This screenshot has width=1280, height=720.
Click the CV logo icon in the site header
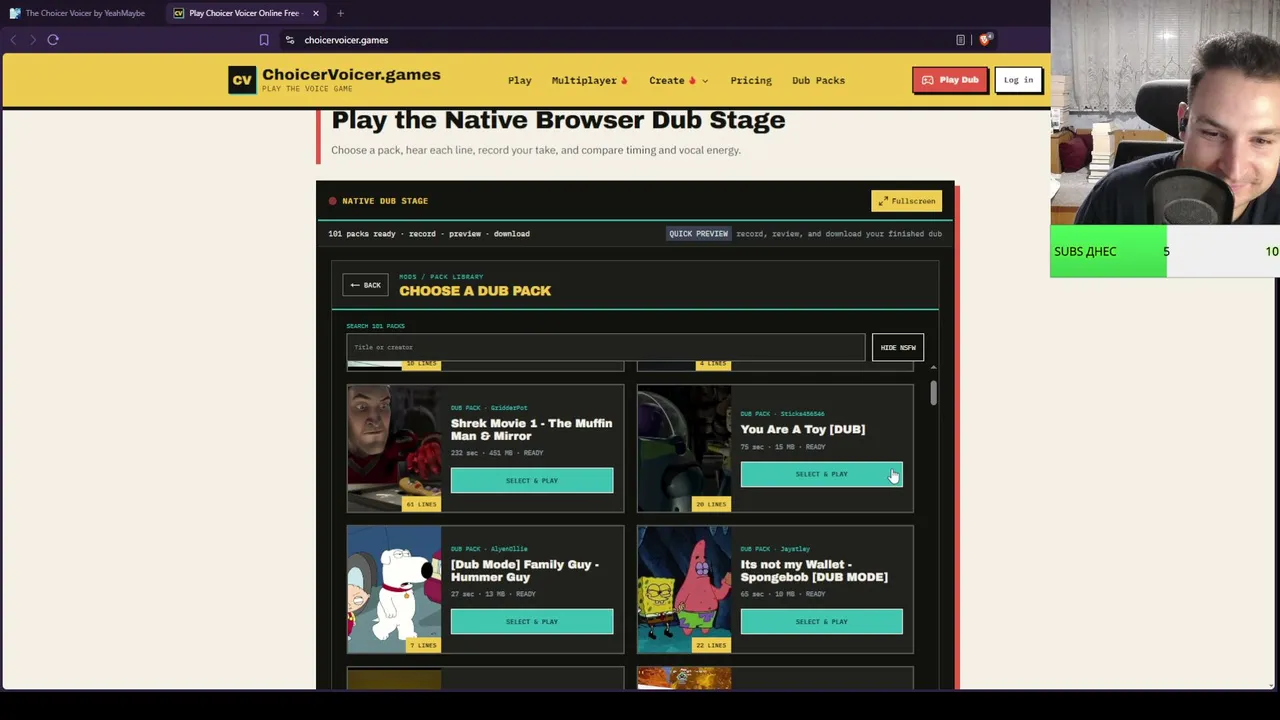click(x=242, y=80)
